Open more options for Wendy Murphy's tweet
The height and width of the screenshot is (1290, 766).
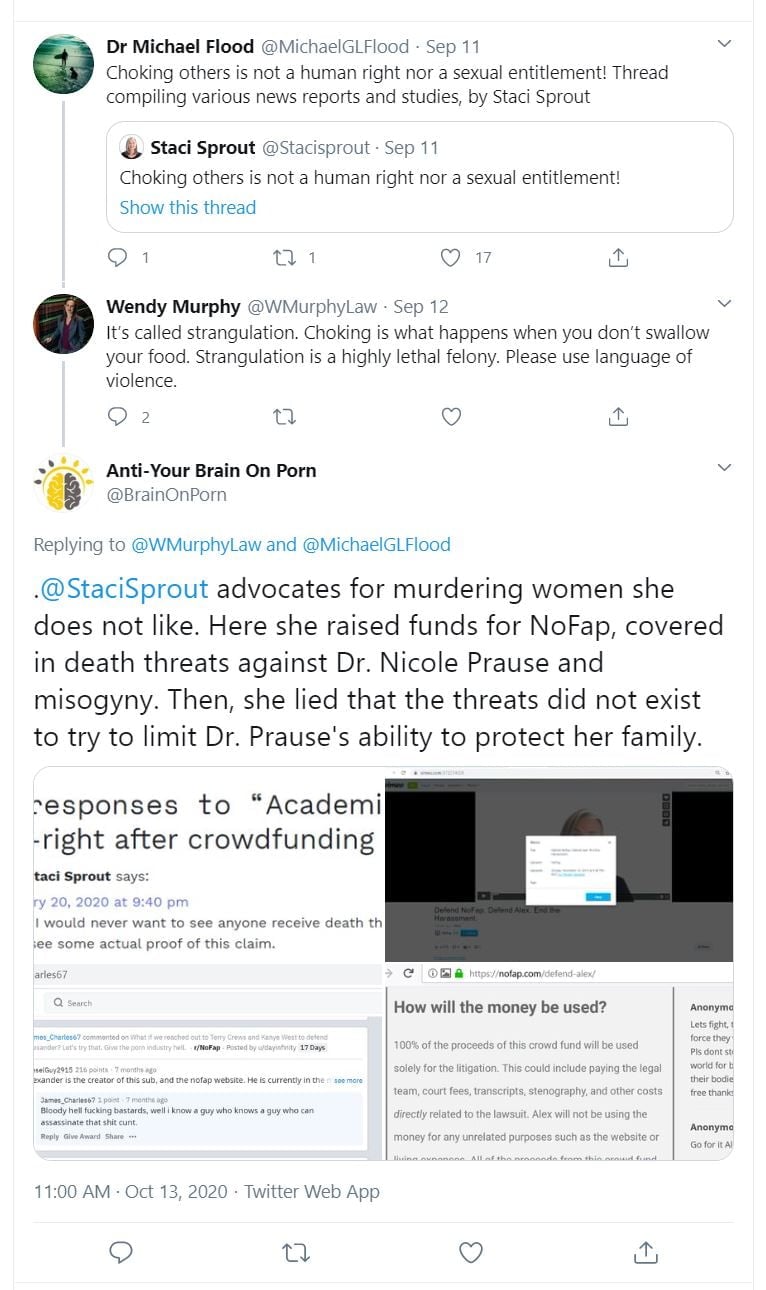pos(725,303)
